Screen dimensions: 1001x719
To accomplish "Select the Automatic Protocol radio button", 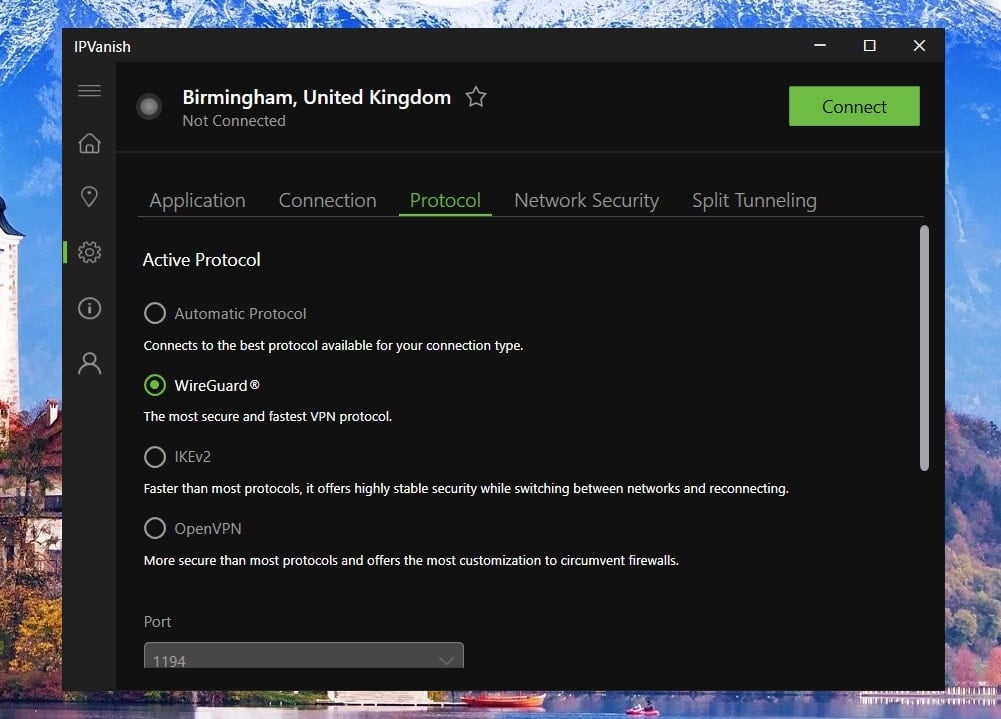I will 155,314.
